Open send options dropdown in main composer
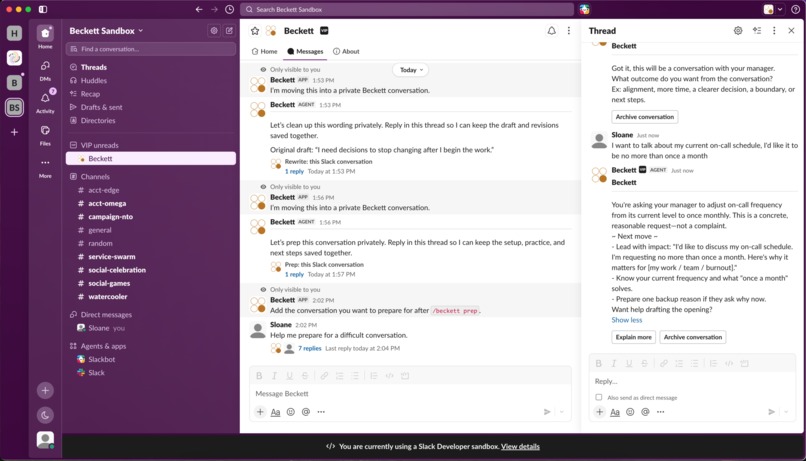The width and height of the screenshot is (806, 461). coord(562,412)
